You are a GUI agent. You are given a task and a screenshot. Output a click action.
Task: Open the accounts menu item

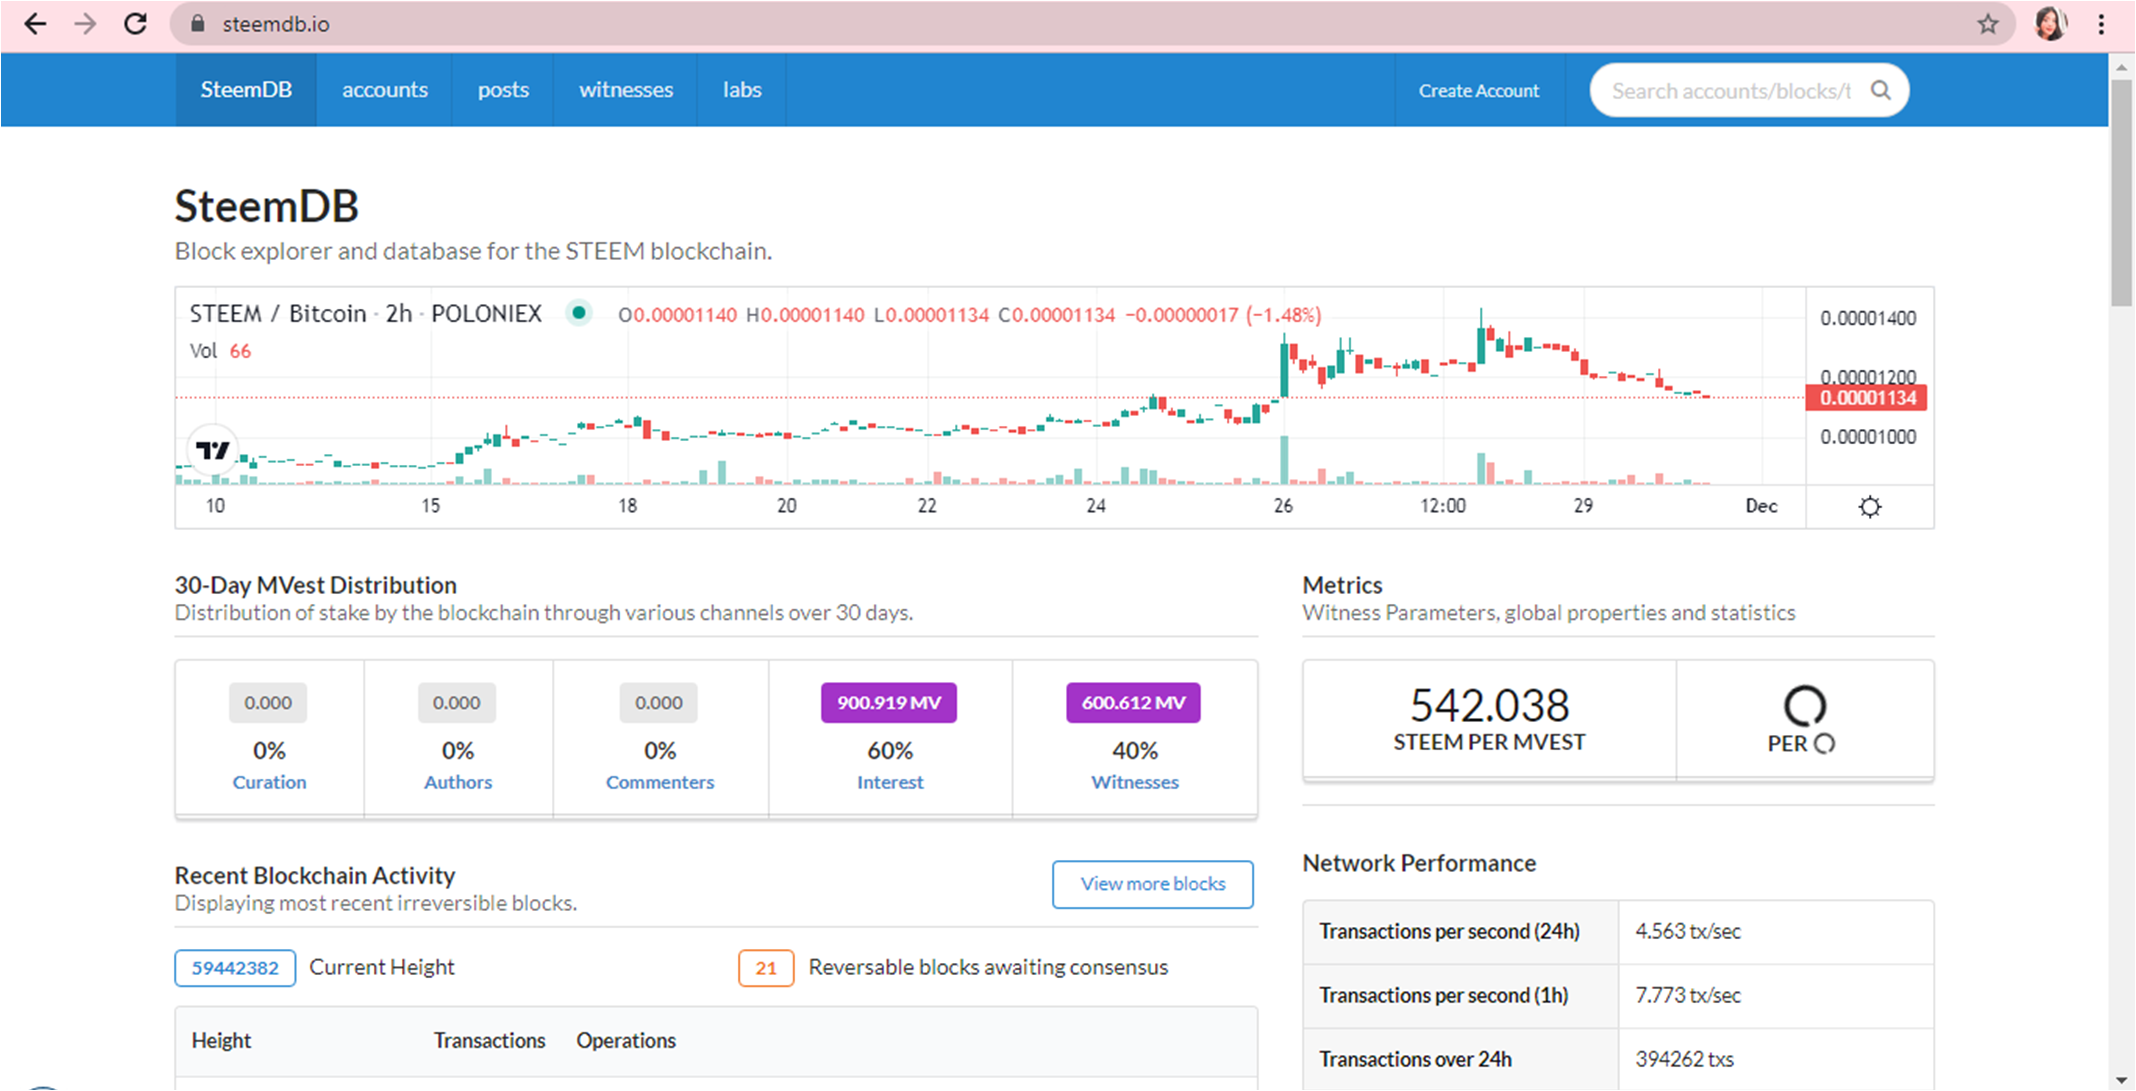pos(385,90)
